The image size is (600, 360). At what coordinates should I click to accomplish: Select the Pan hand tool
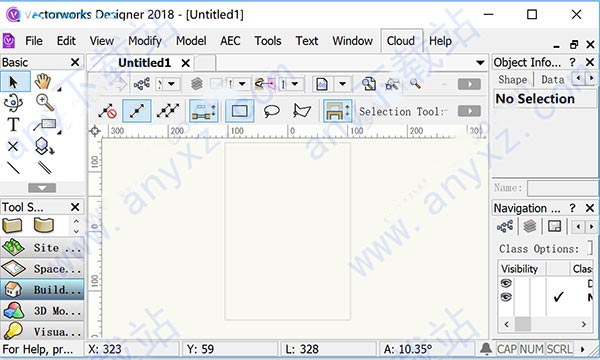click(42, 81)
